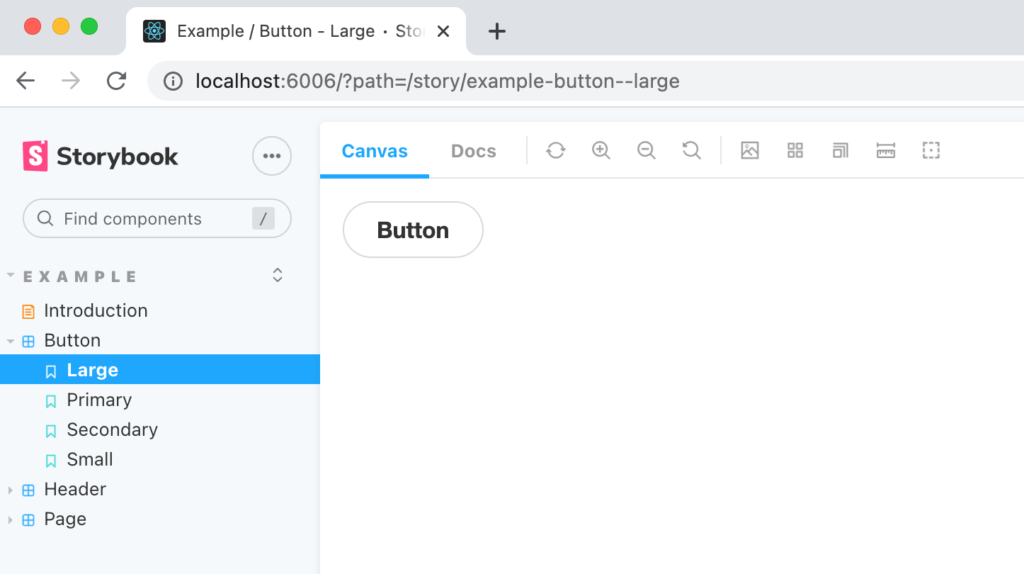
Task: Click the remount component icon in toolbar
Action: (x=556, y=151)
